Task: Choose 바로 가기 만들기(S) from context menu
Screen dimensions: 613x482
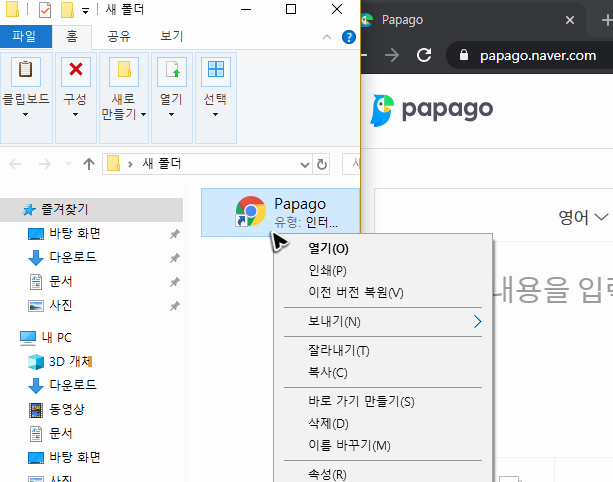Action: point(383,401)
